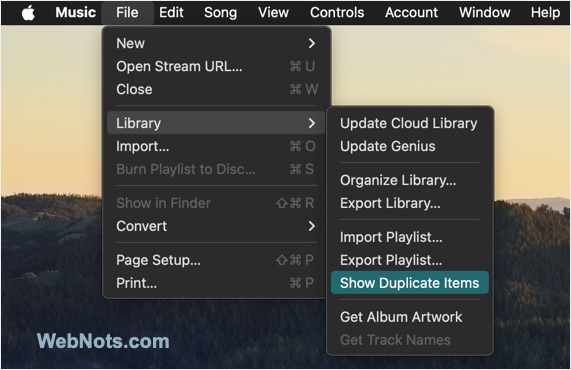Open the Window menu
Viewport: 571px width, 370px height.
[484, 13]
